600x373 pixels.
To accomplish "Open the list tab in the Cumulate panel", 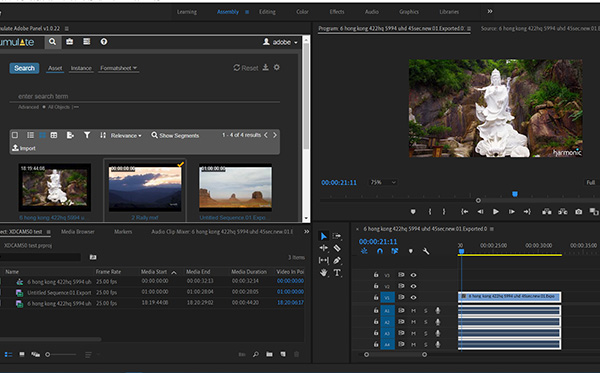I will 86,42.
